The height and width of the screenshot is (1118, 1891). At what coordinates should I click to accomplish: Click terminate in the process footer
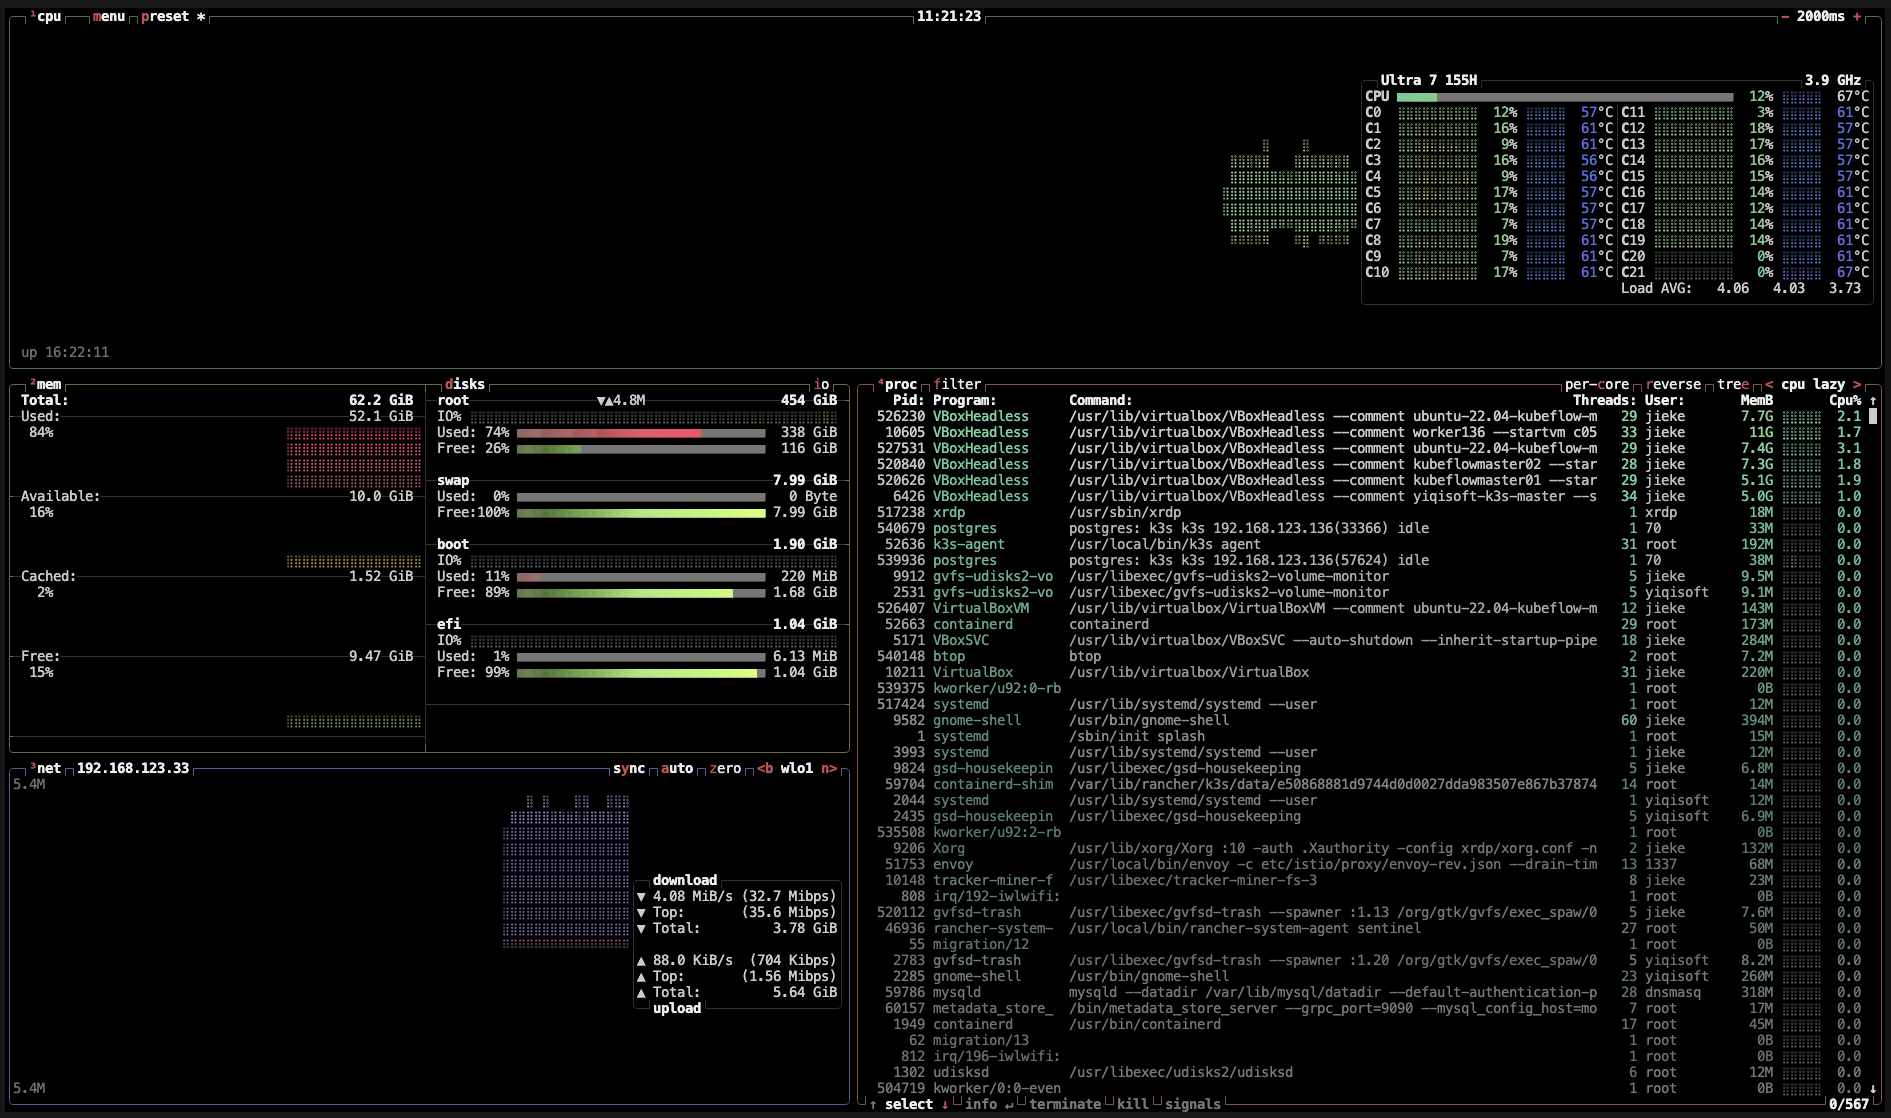pos(1065,1104)
